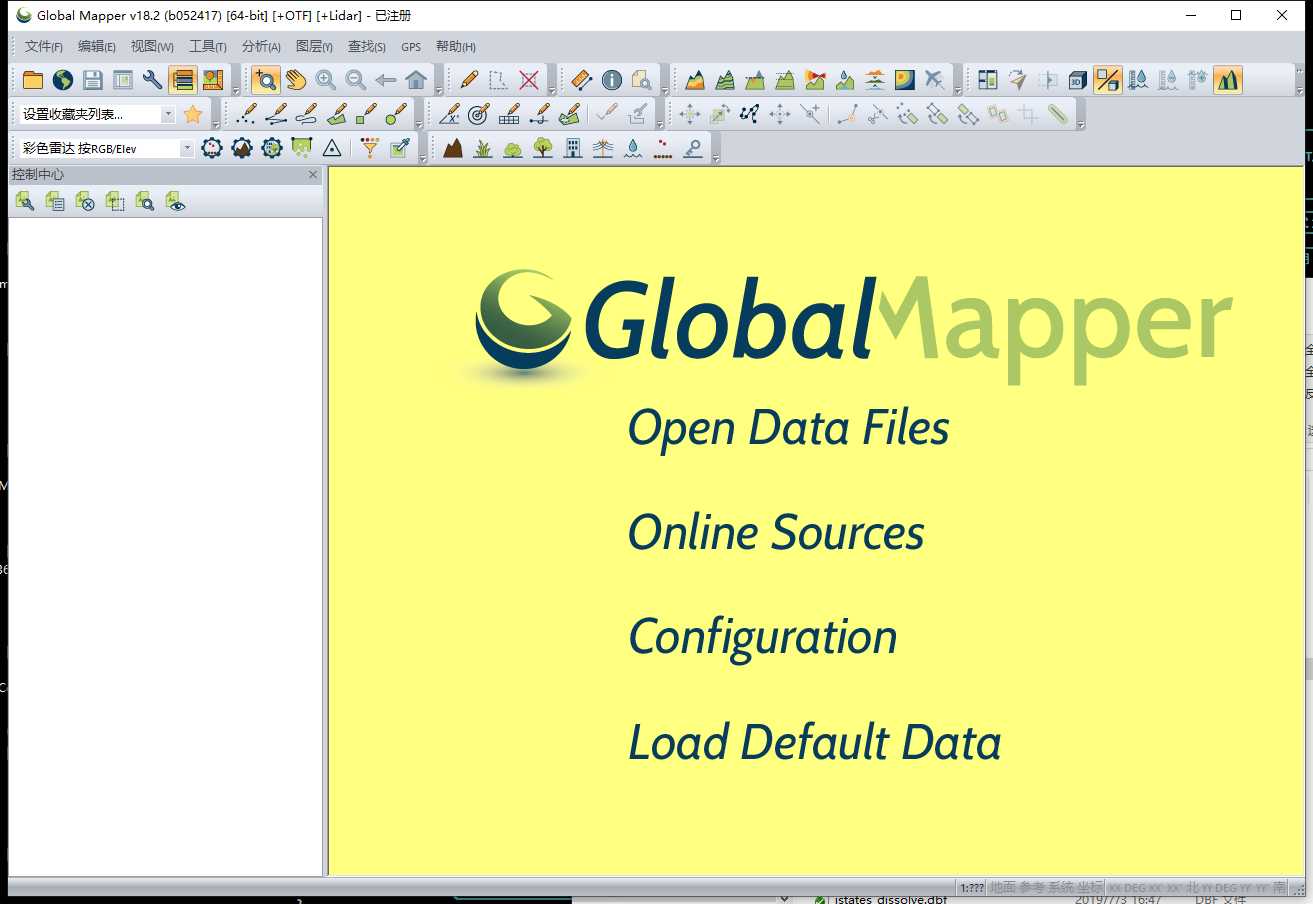The width and height of the screenshot is (1313, 904).
Task: Select the feature info tool icon
Action: pyautogui.click(x=612, y=80)
